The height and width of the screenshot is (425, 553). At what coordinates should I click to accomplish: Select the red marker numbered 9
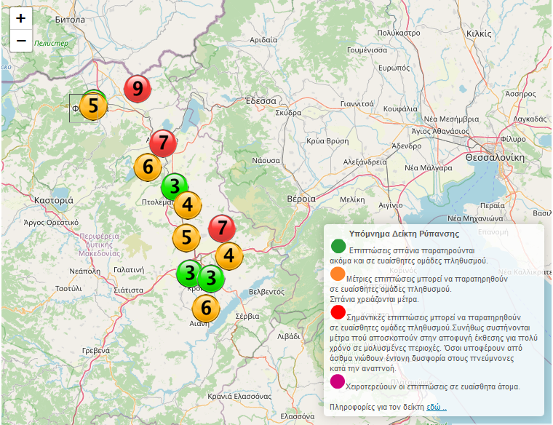point(138,89)
